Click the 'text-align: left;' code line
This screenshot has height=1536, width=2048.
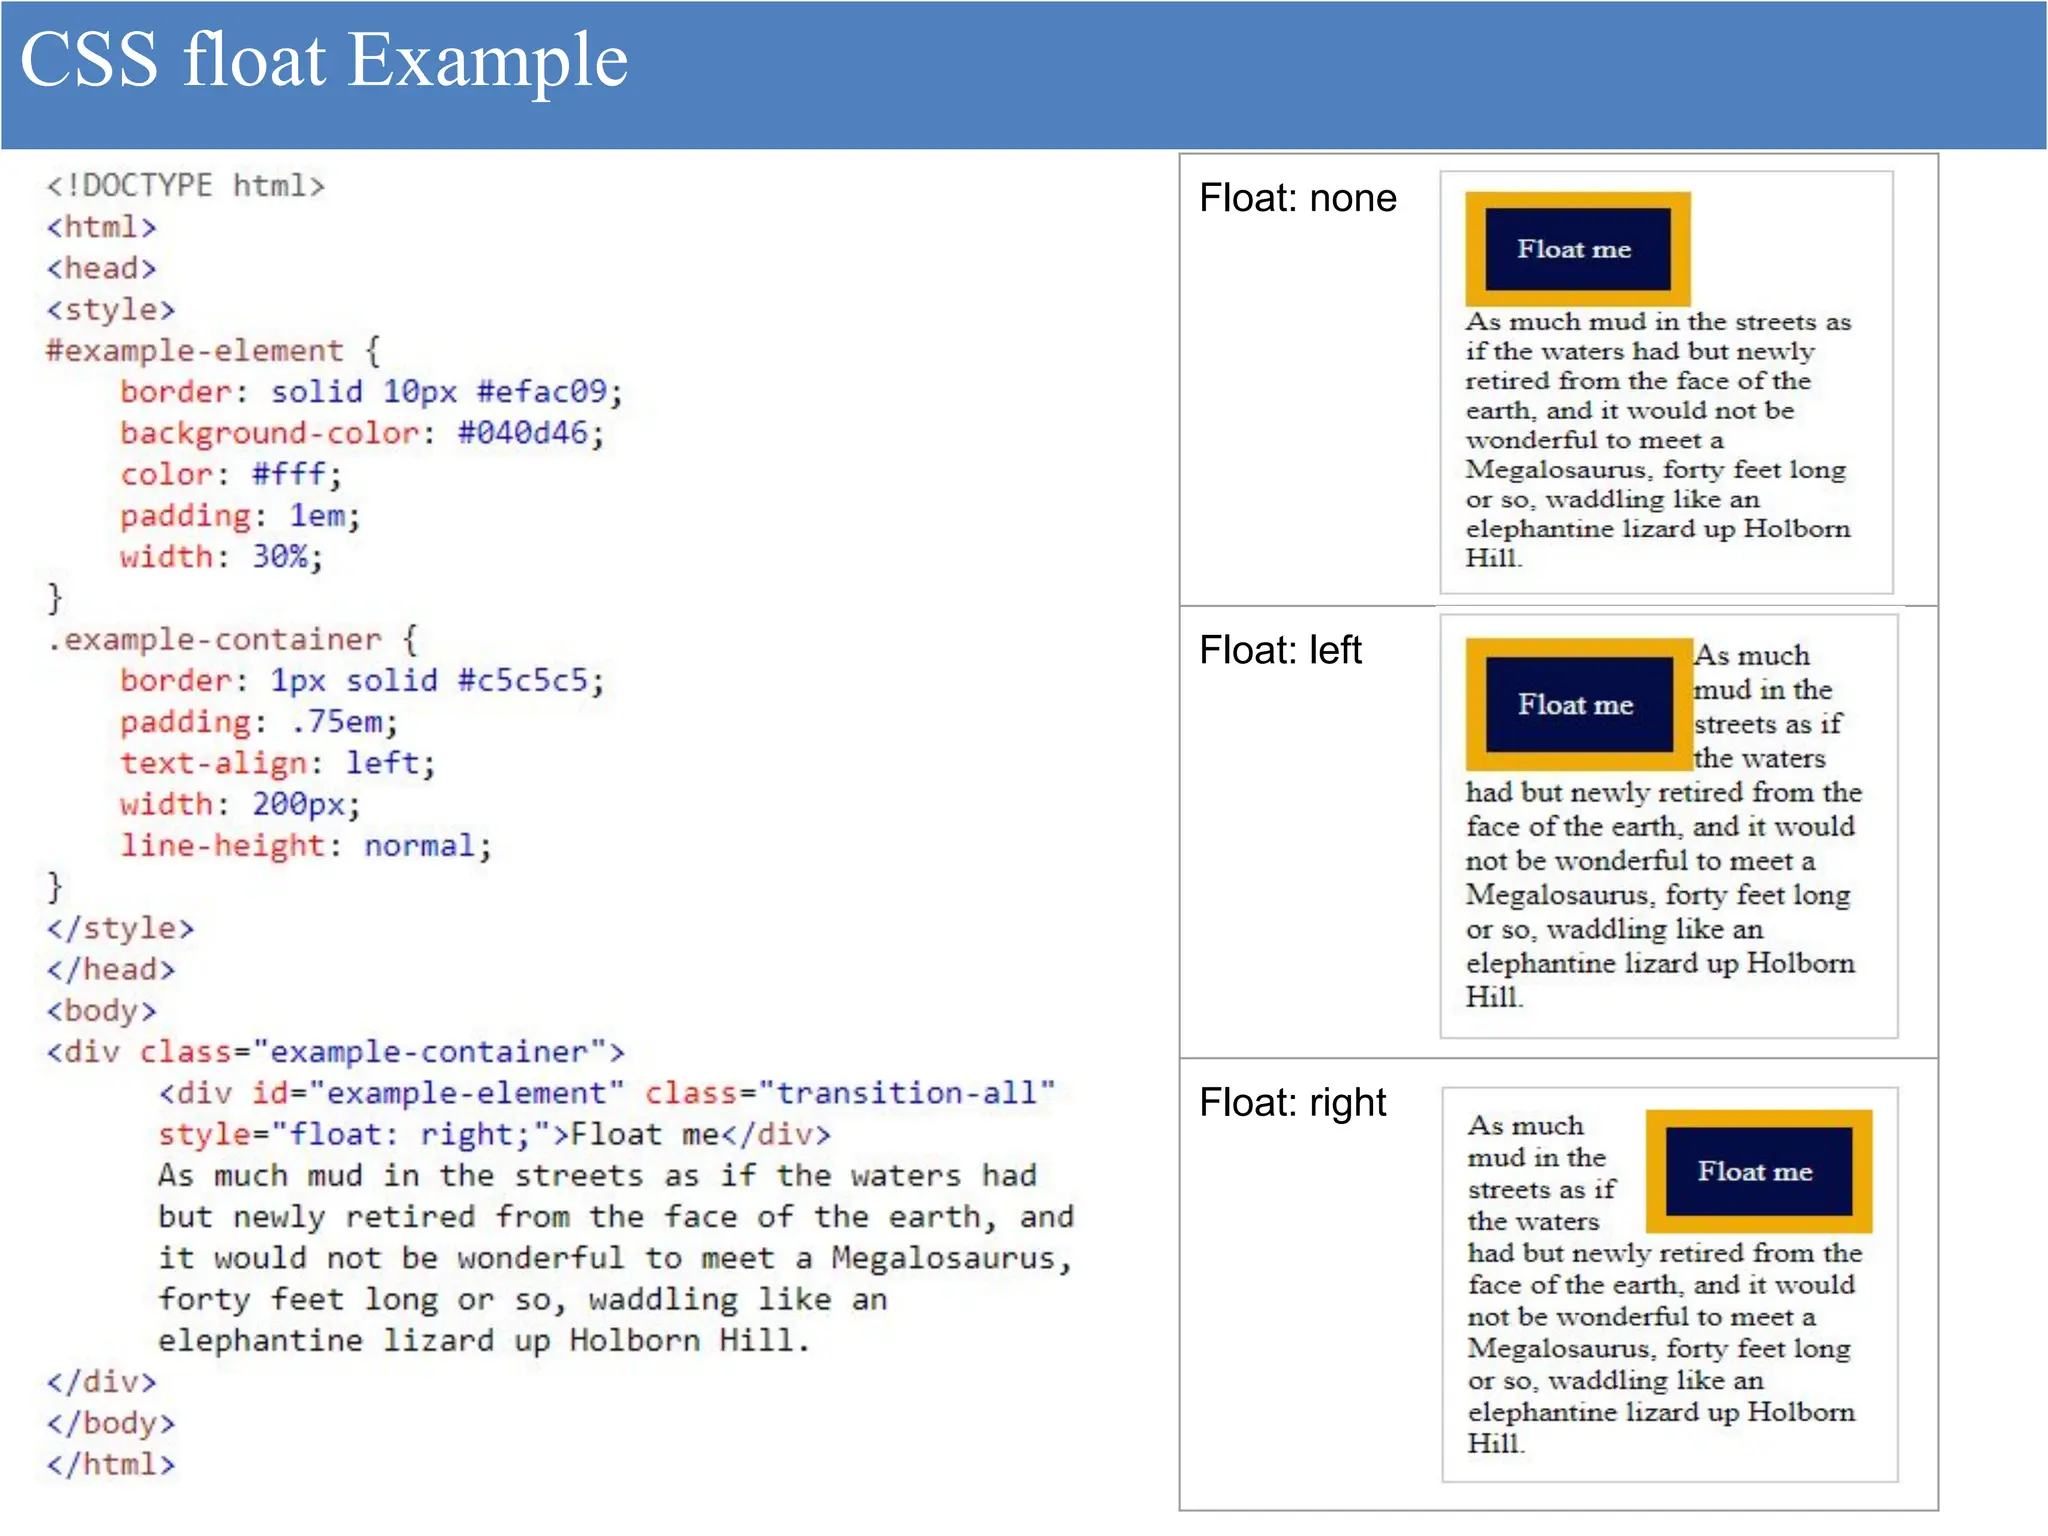[278, 764]
